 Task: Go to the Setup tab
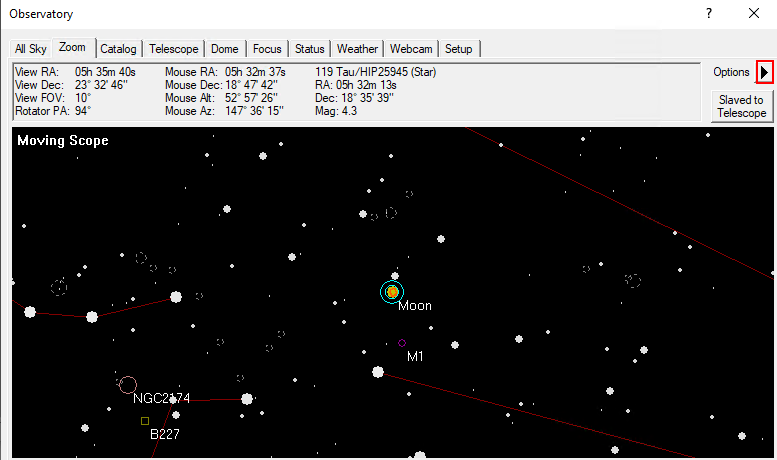click(459, 49)
